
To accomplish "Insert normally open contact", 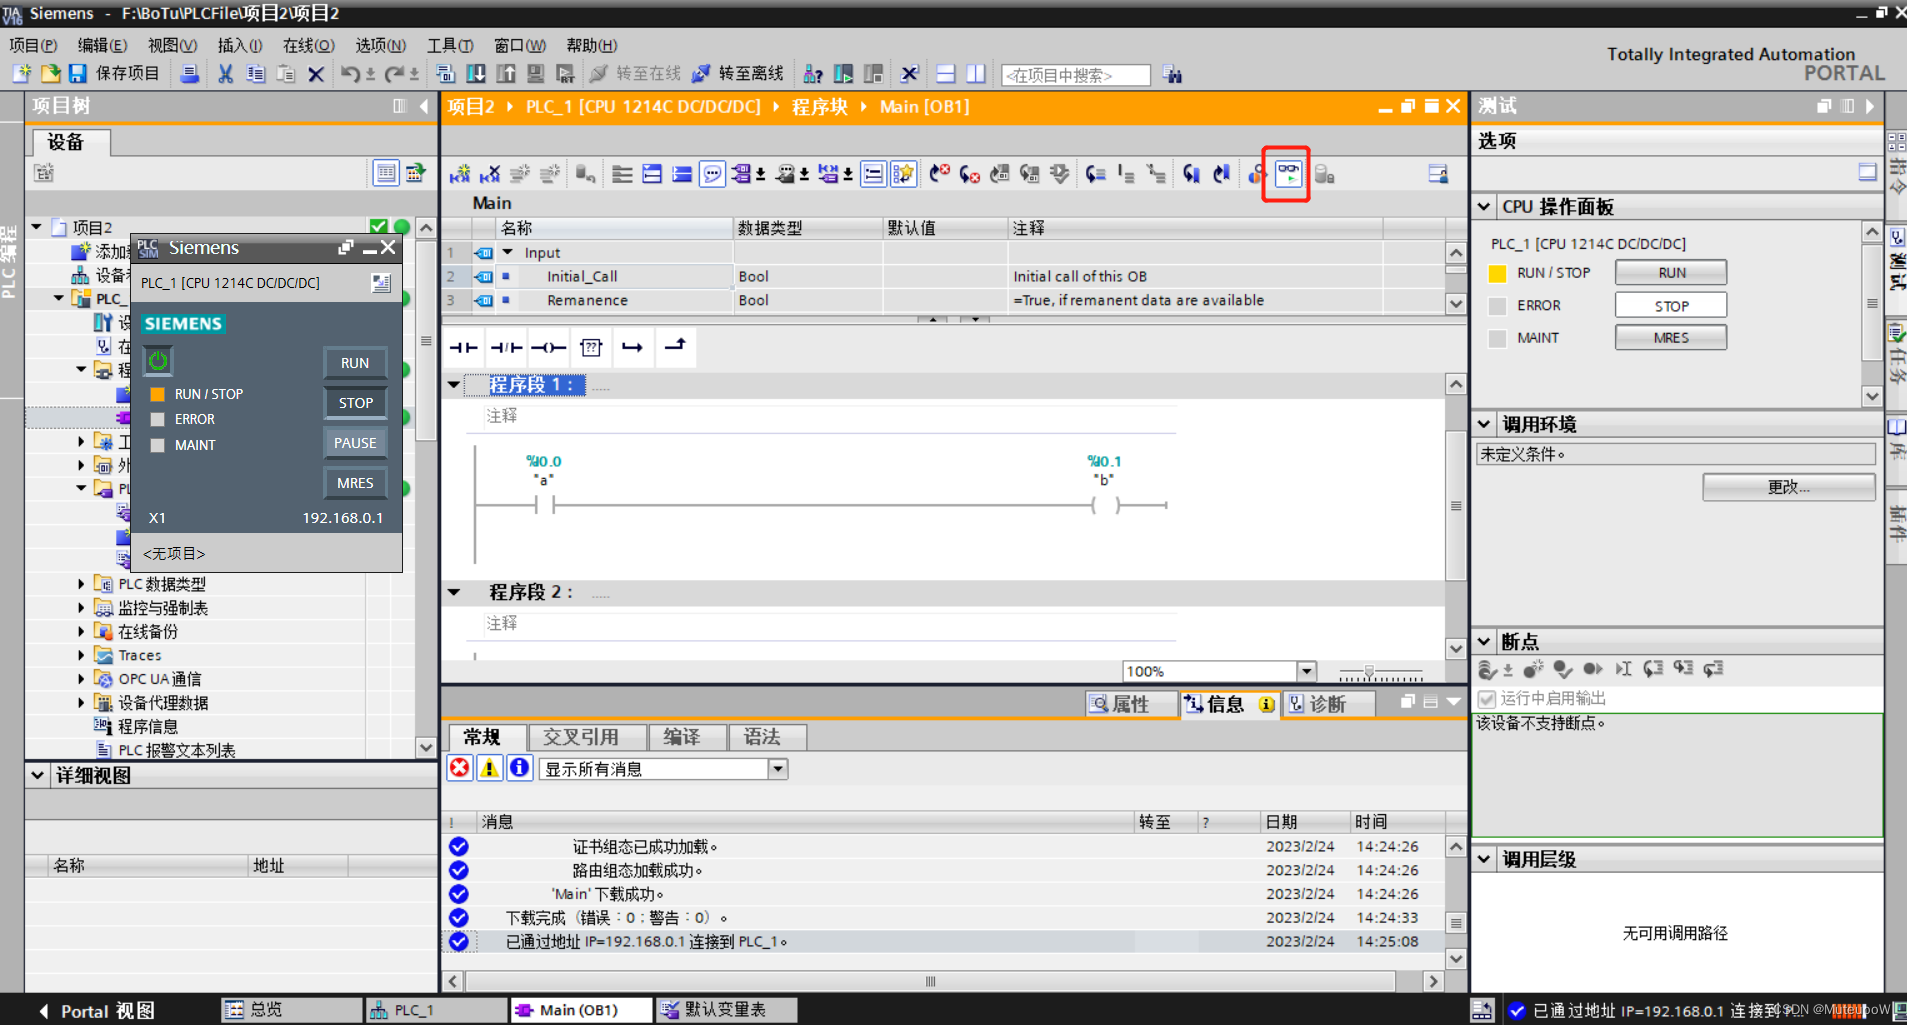I will pyautogui.click(x=463, y=347).
